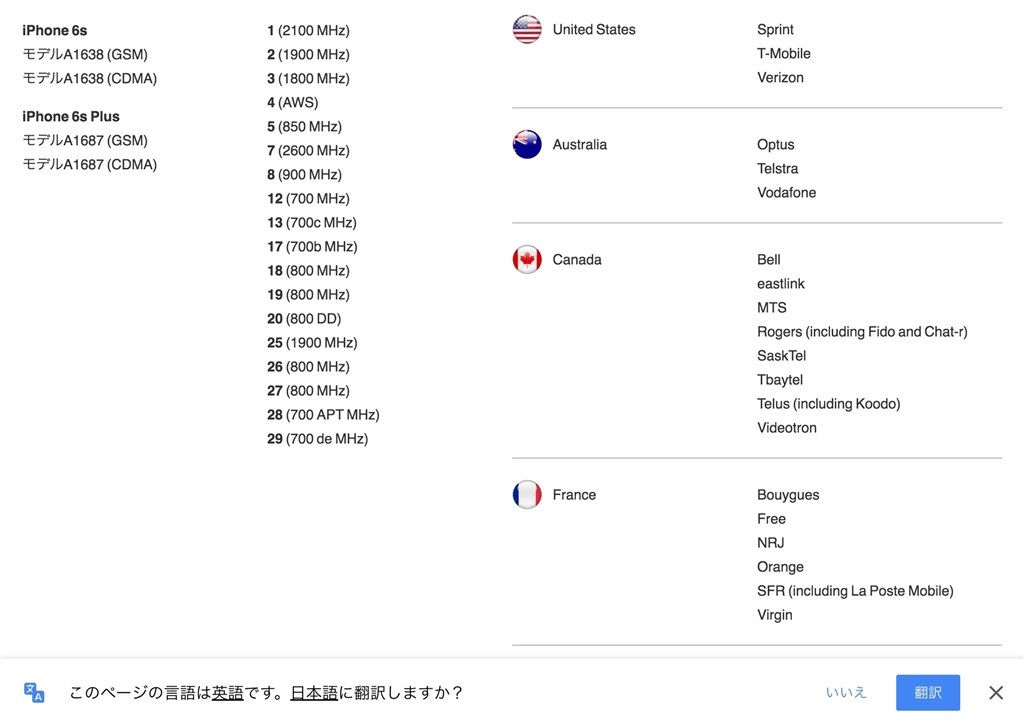Click band 19 (800 MHz)
1024x726 pixels.
pos(308,294)
